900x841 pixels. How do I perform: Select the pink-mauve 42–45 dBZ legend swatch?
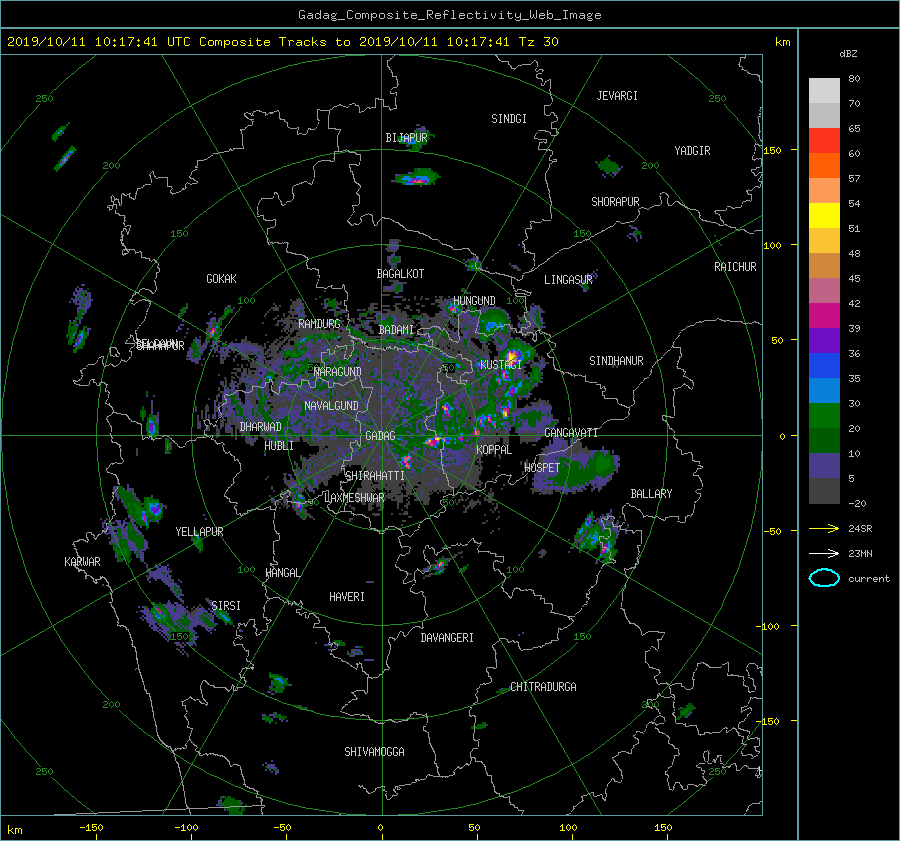824,291
